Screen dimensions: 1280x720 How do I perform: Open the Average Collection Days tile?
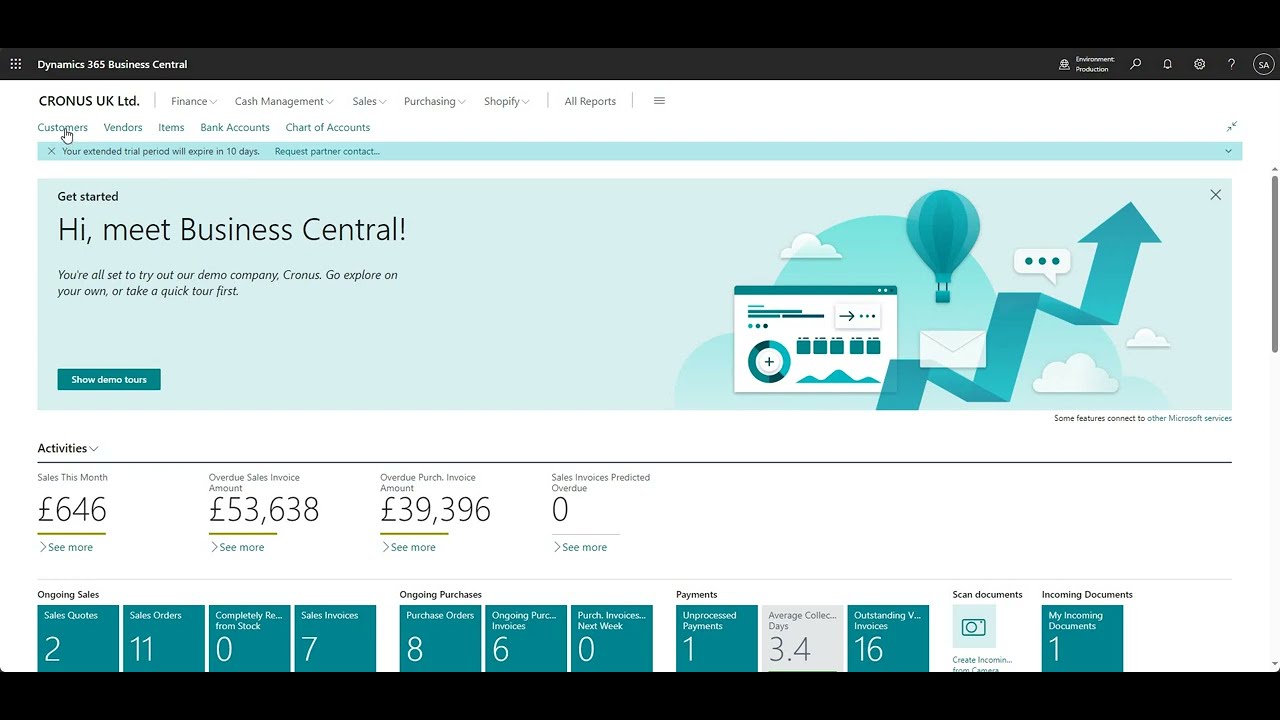click(x=803, y=638)
